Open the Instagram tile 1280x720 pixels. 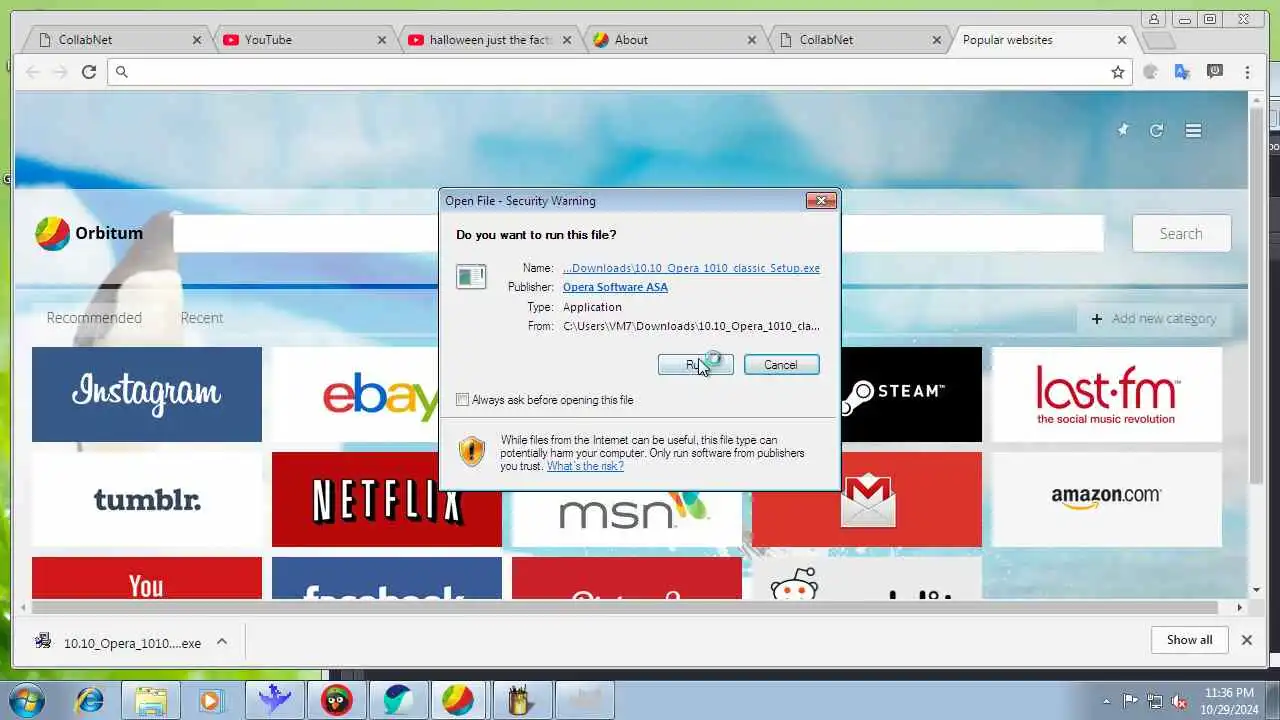[147, 394]
